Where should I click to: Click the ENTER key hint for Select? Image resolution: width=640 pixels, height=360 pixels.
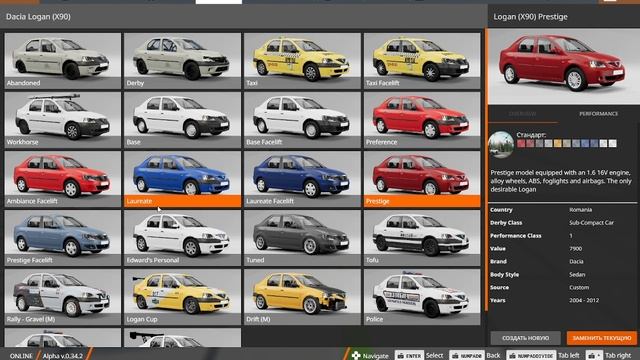[409, 356]
